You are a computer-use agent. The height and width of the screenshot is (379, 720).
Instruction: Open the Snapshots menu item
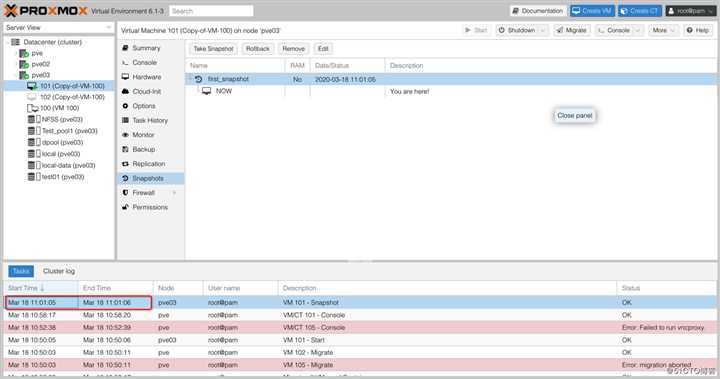151,178
